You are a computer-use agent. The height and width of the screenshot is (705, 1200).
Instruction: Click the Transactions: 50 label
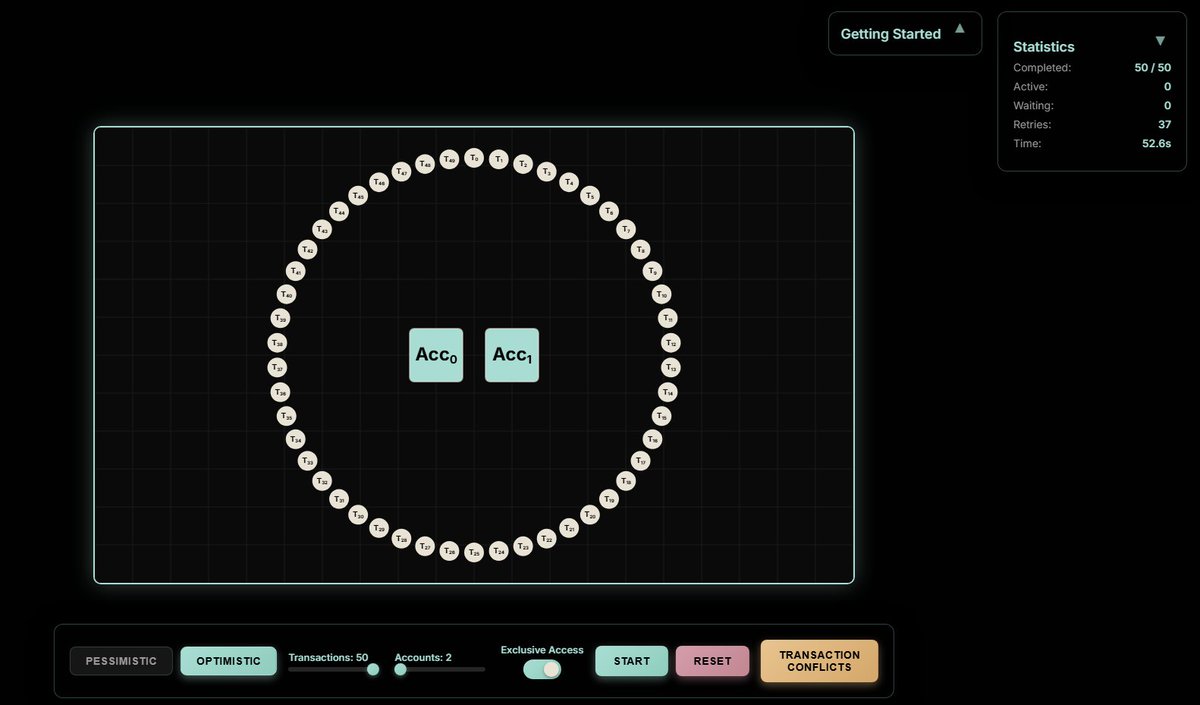click(x=328, y=658)
